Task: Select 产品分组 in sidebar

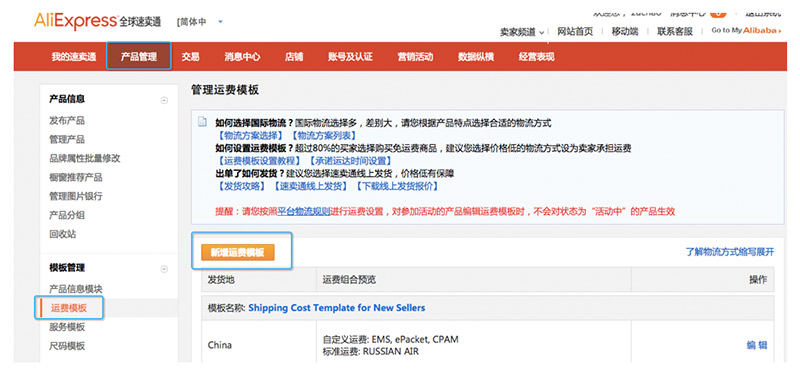Action: (67, 215)
